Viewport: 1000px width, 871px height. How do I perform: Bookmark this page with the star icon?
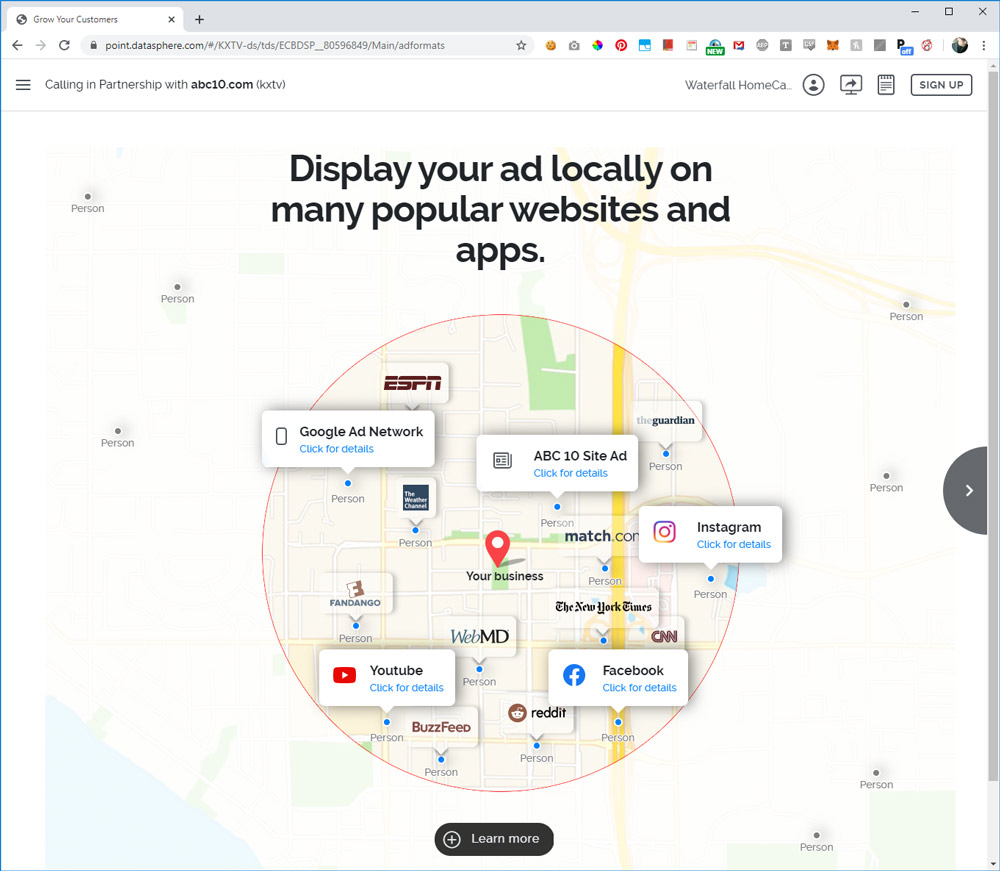tap(521, 45)
